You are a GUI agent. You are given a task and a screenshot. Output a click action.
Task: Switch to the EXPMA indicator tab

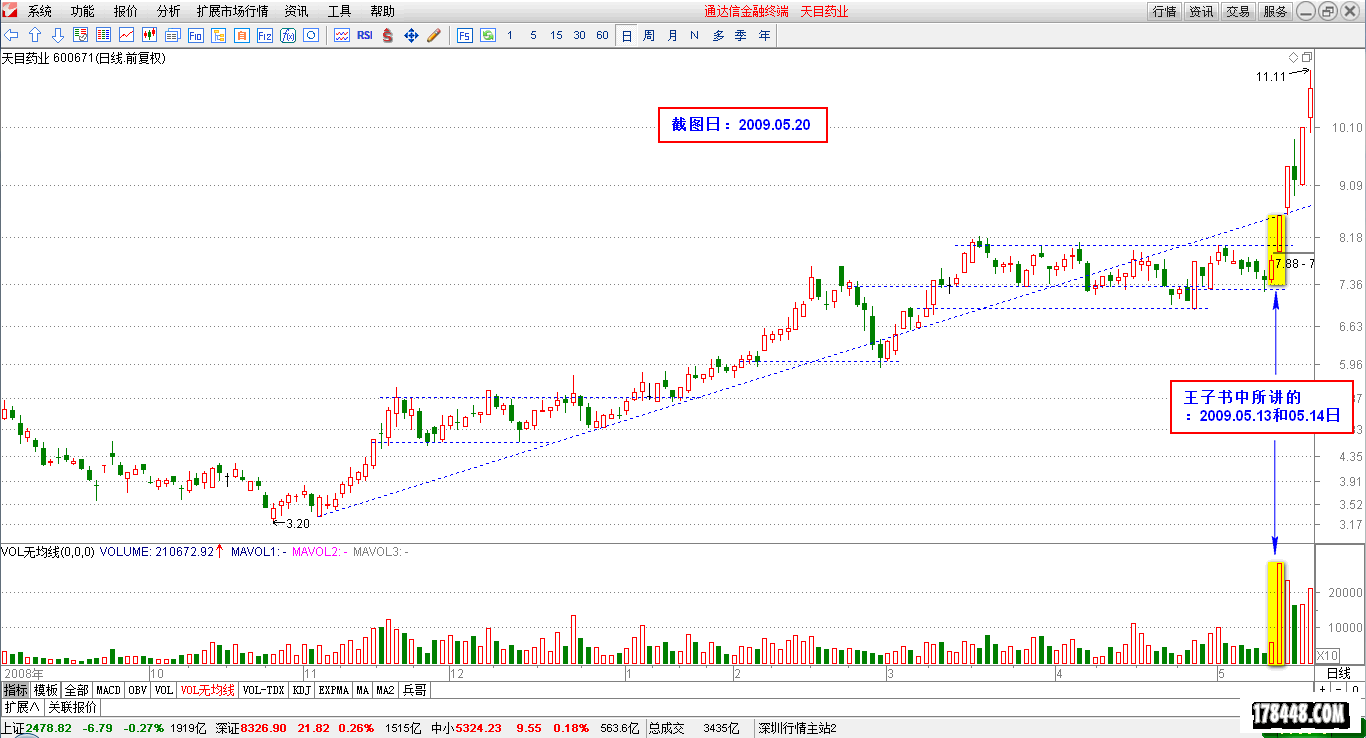coord(335,690)
